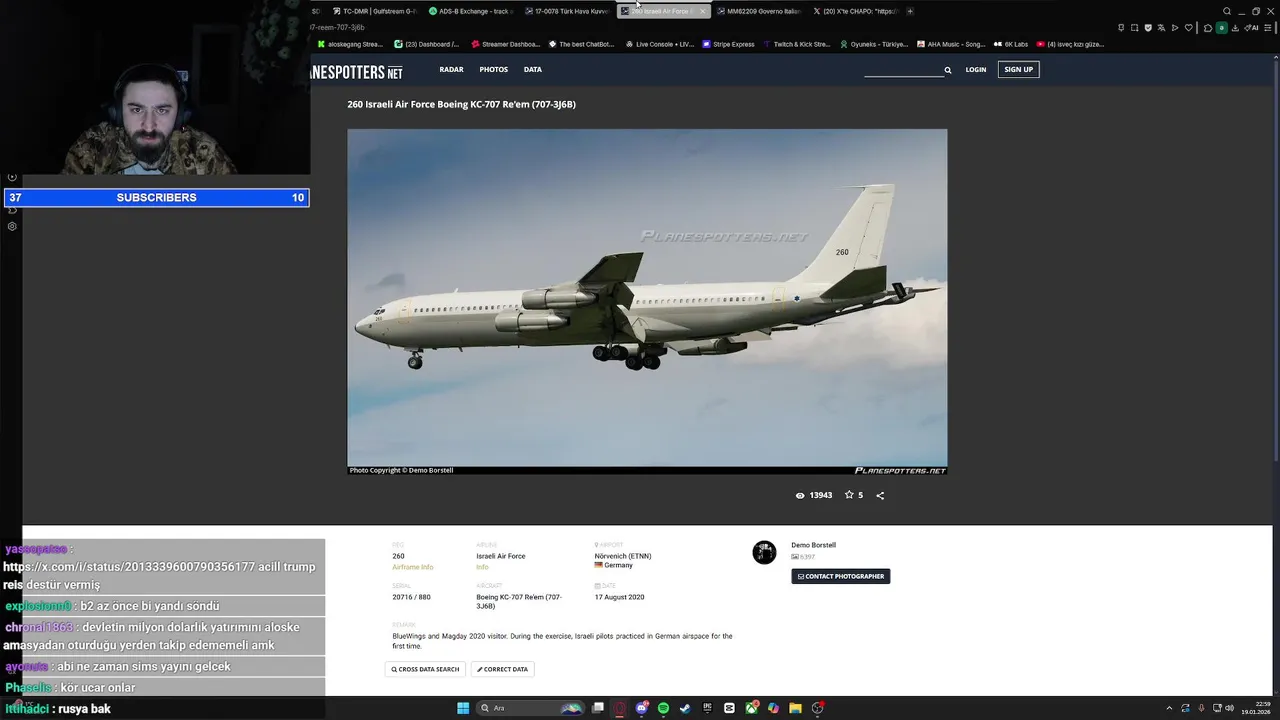Open the KC-707 aircraft photo
The height and width of the screenshot is (720, 1280).
(647, 301)
